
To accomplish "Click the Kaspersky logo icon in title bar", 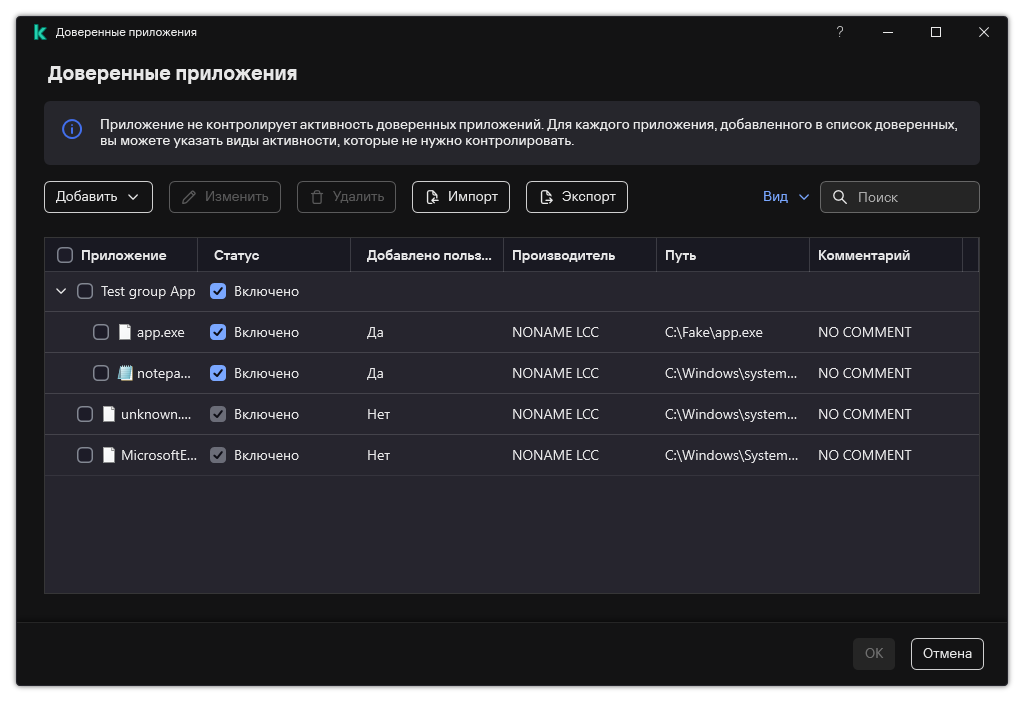I will (40, 32).
